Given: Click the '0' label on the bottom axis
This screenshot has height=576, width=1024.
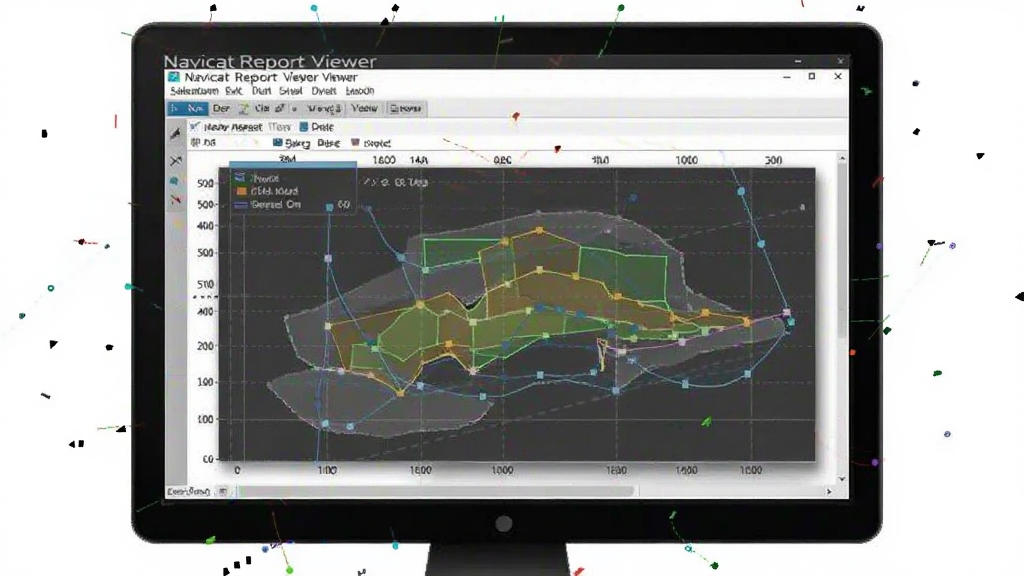Looking at the screenshot, I should pos(237,470).
